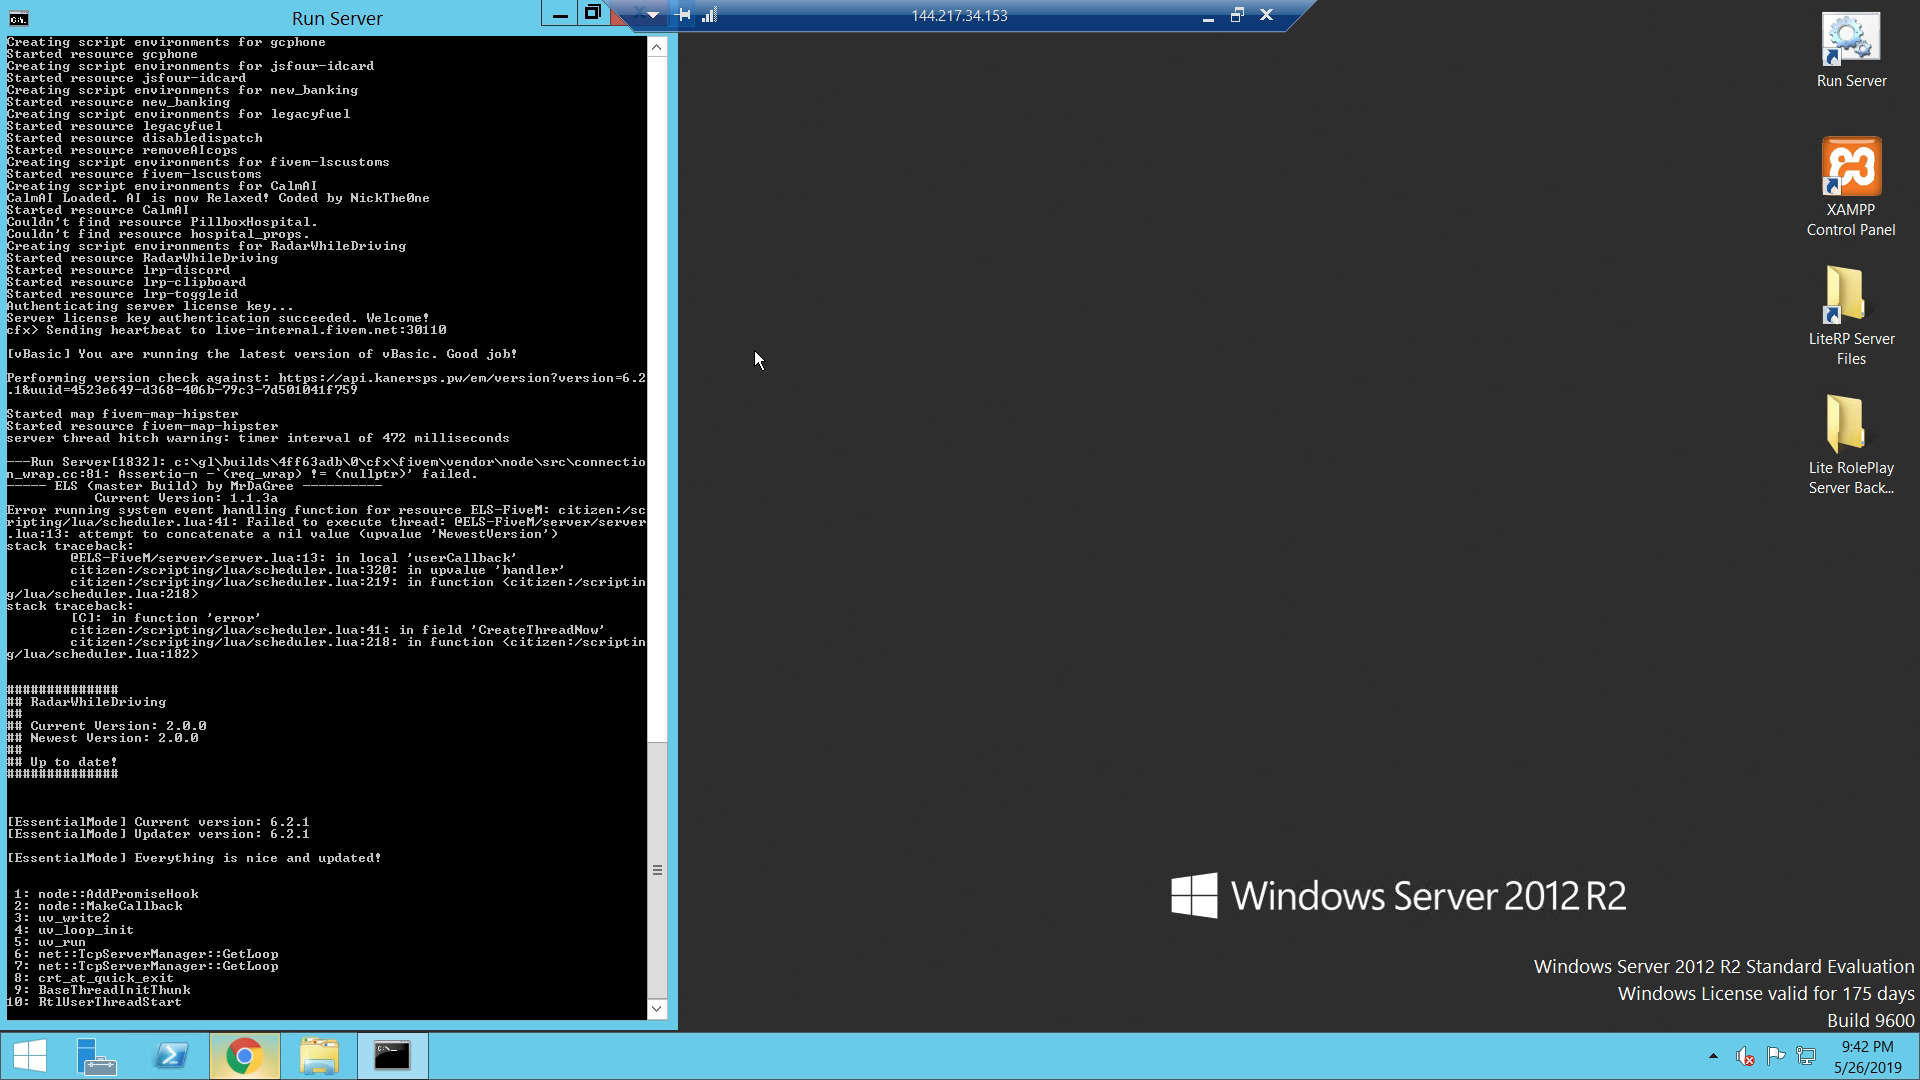1920x1080 pixels.
Task: Open the Run Server window system menu icon
Action: [x=18, y=18]
